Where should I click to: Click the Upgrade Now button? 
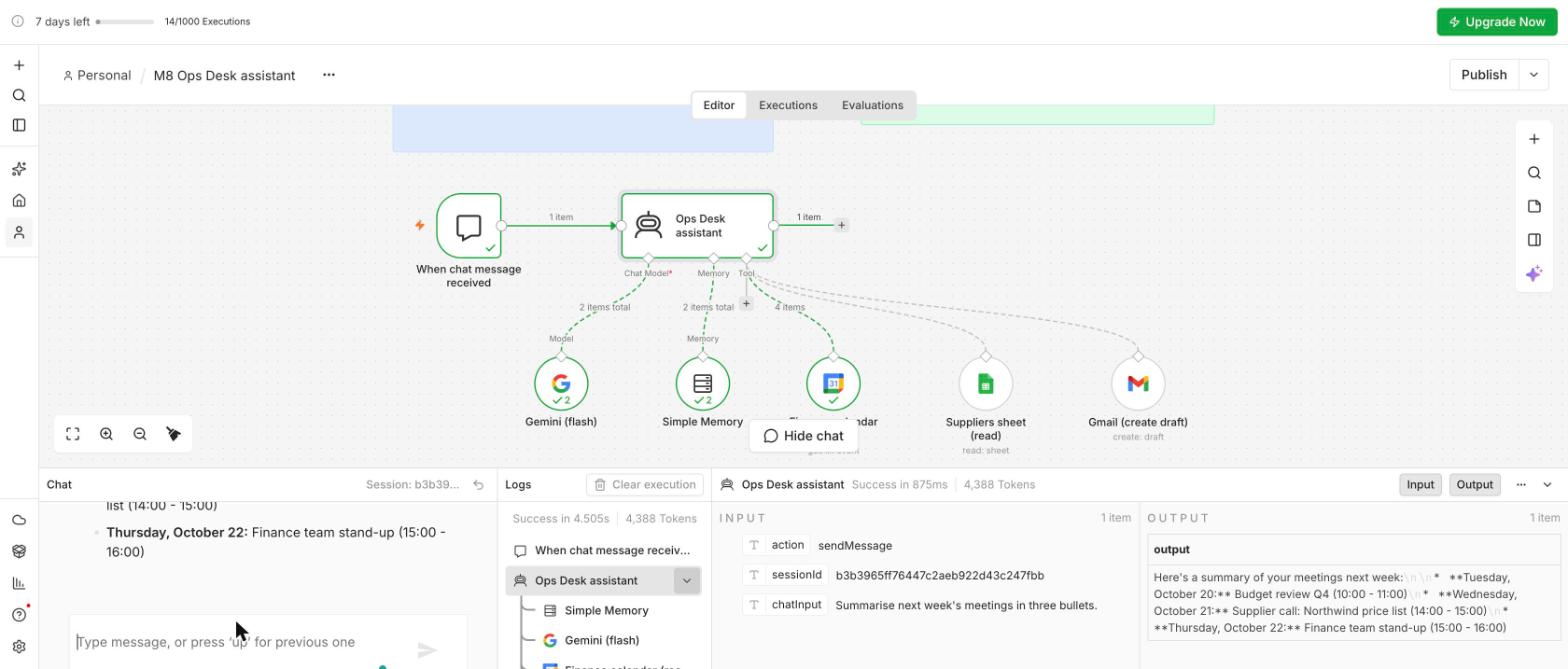[x=1497, y=22]
